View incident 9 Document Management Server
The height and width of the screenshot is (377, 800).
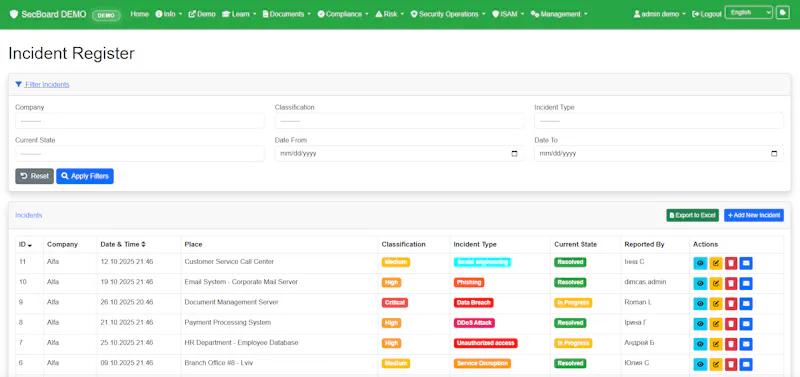tap(700, 304)
